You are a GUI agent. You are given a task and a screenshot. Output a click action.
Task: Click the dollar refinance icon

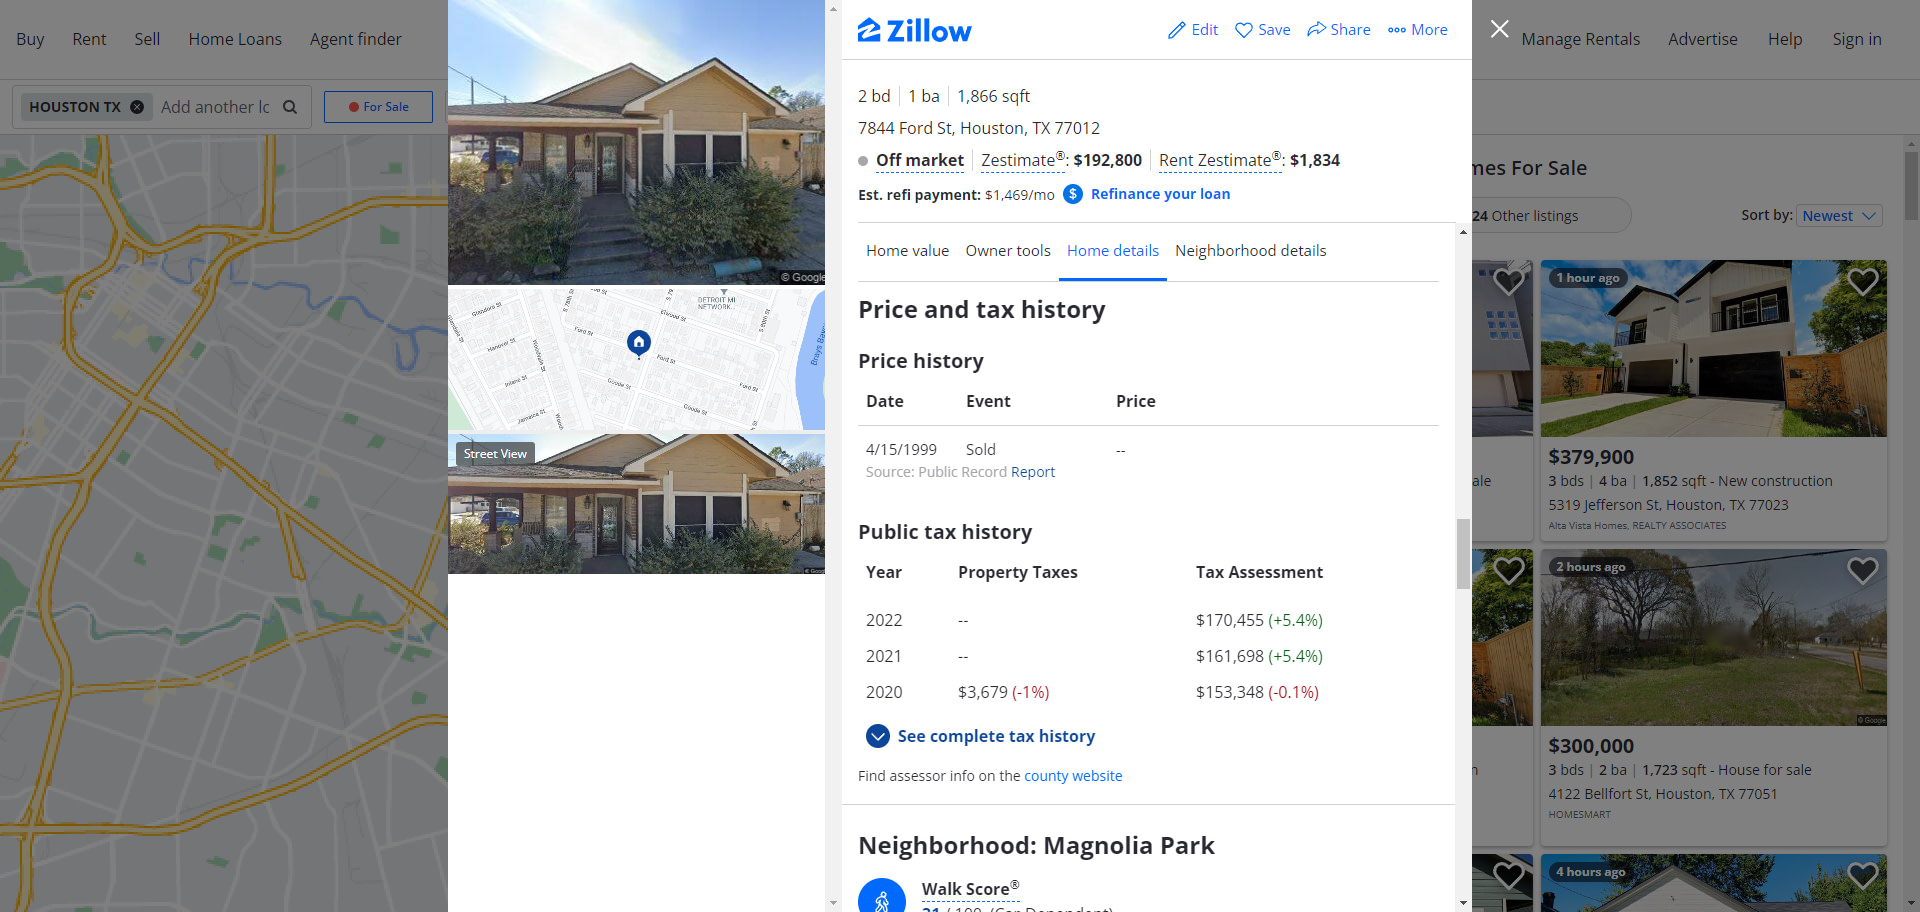coord(1073,194)
